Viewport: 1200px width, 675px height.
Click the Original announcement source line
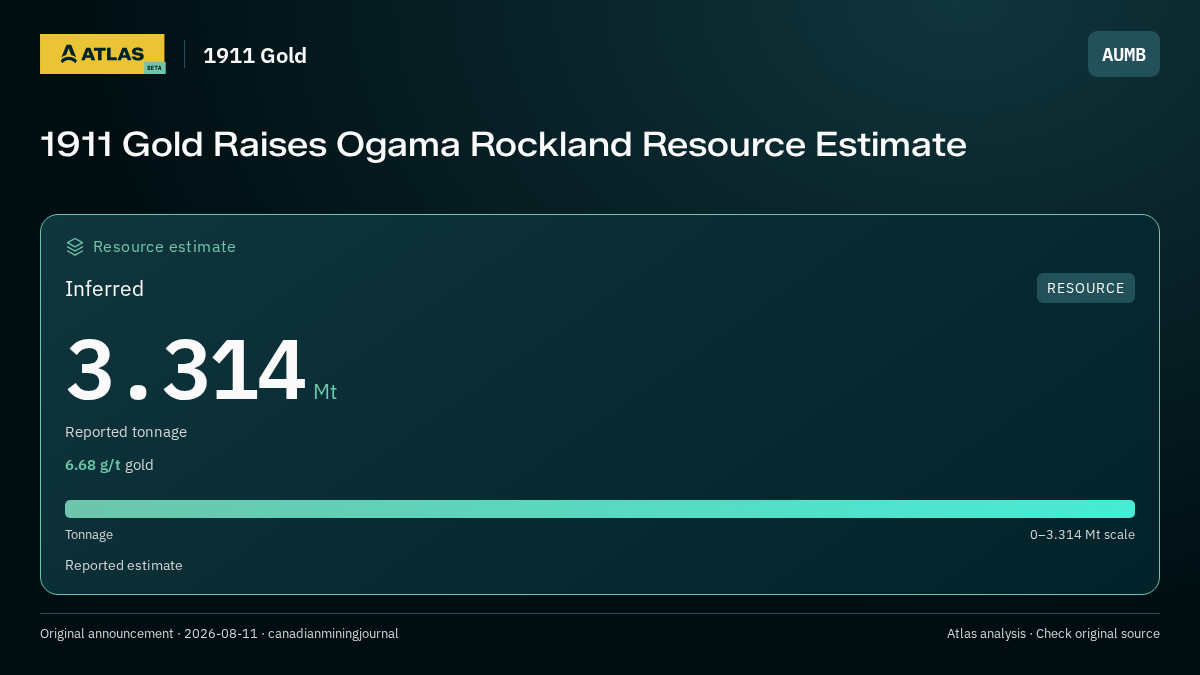[219, 634]
